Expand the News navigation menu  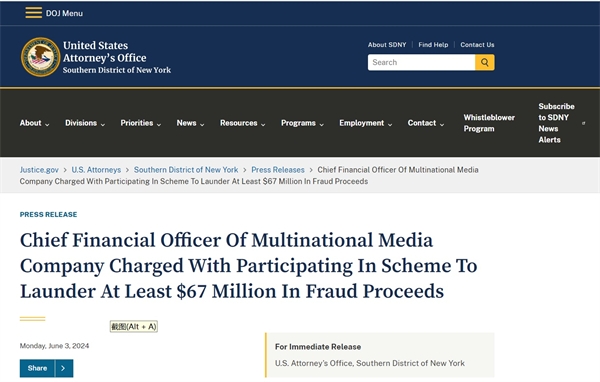coord(191,123)
